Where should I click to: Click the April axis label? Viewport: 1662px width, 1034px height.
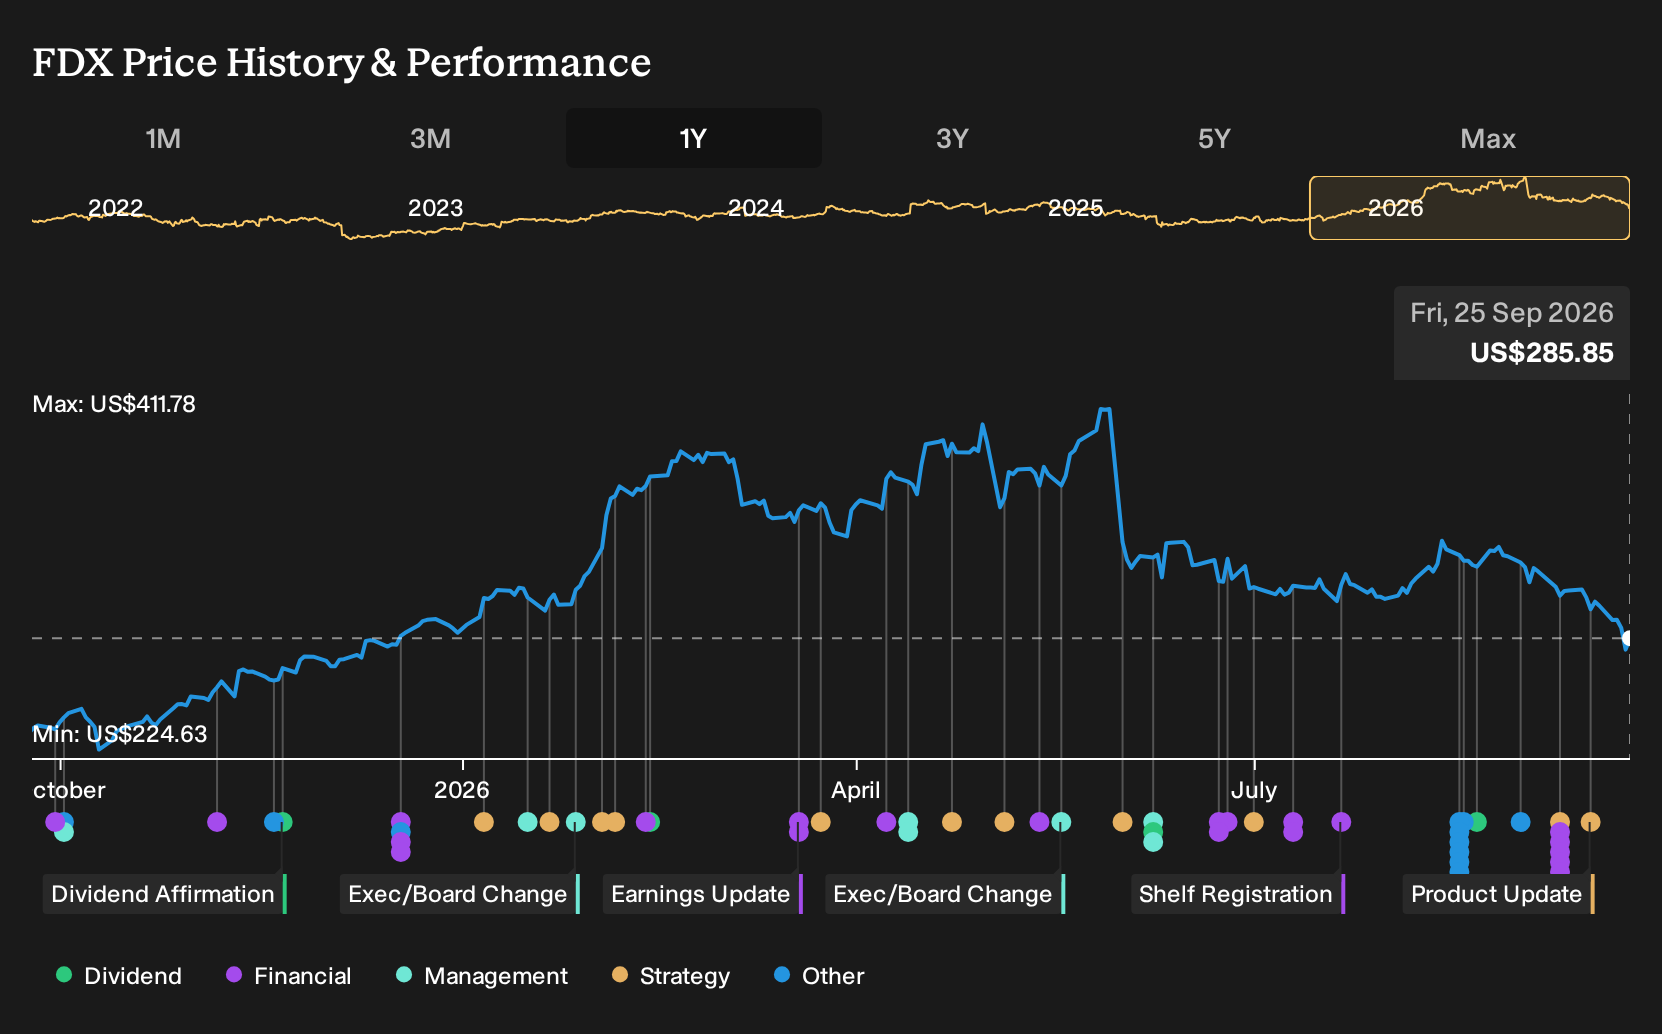tap(856, 790)
